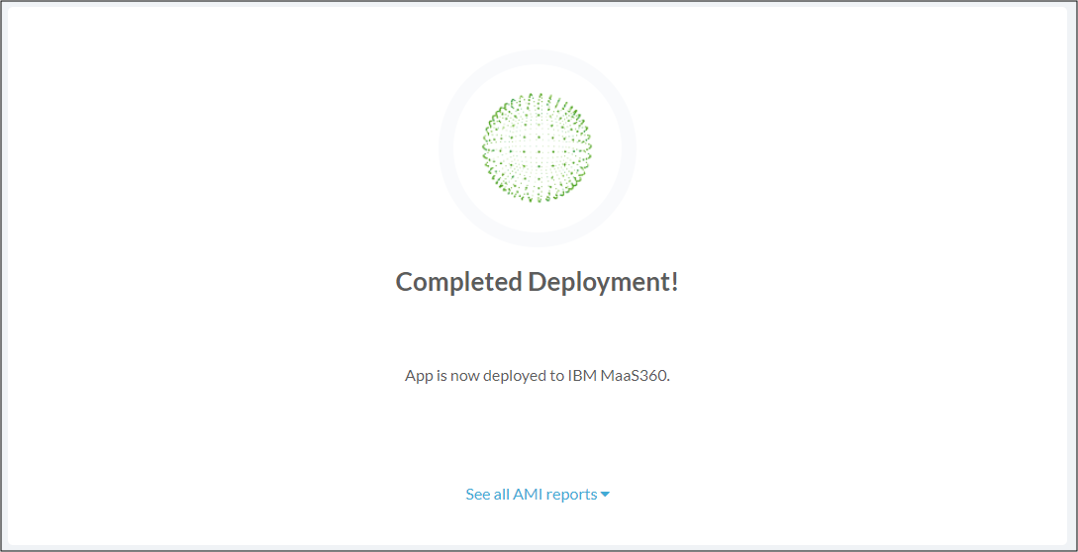Viewport: 1078px width, 552px height.
Task: Click the green dotted sphere deployment icon
Action: click(537, 148)
